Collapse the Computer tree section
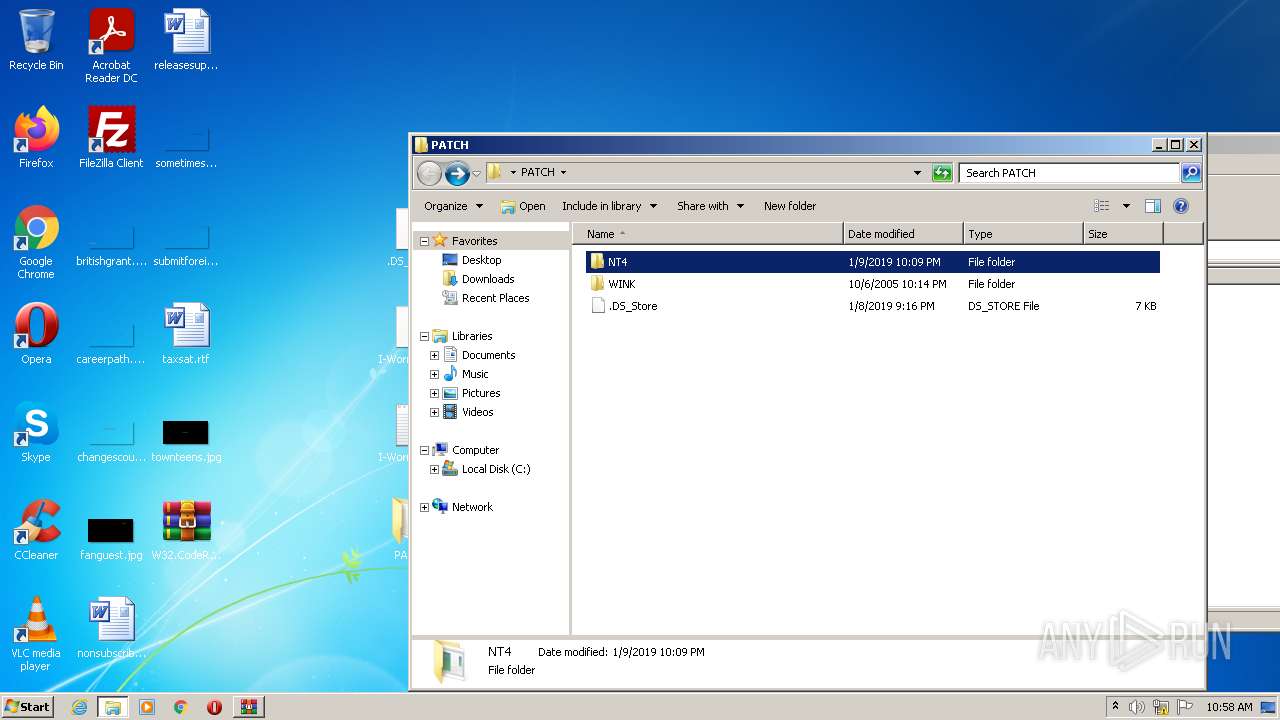Viewport: 1280px width, 720px height. tap(424, 450)
